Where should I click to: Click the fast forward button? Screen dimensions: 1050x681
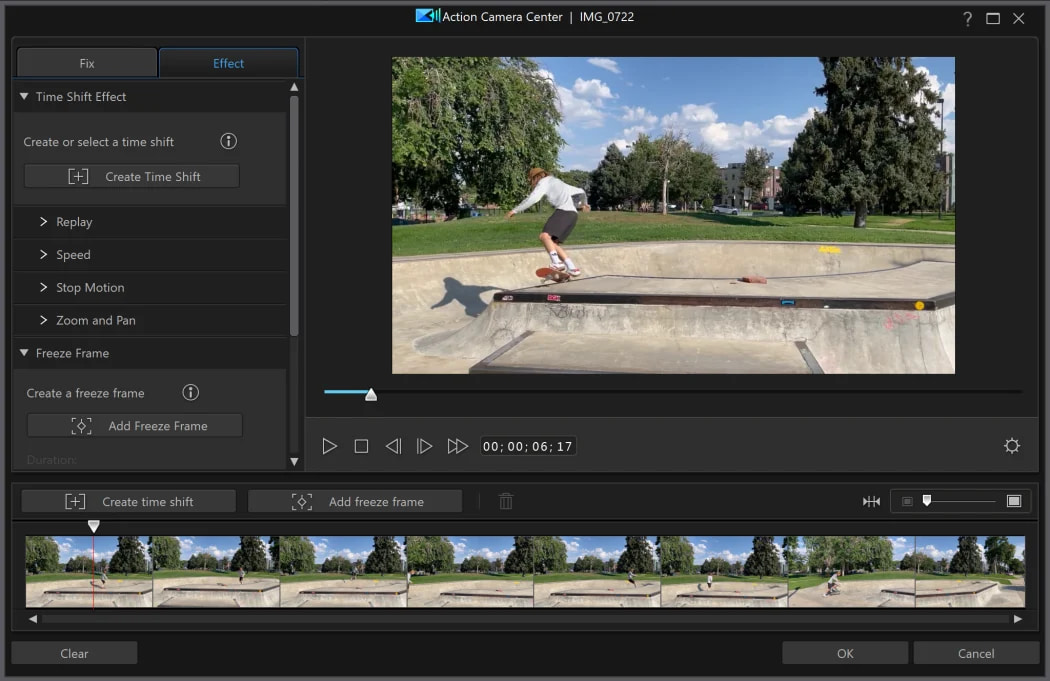click(457, 446)
